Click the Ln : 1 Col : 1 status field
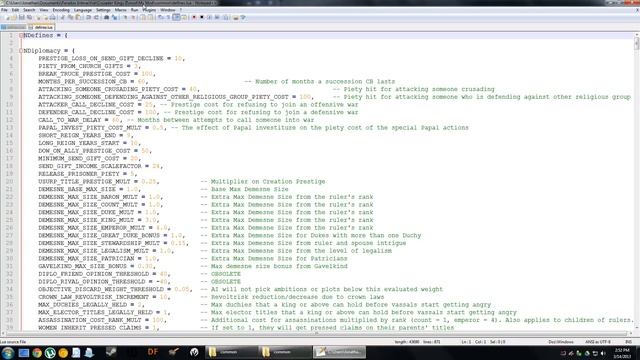This screenshot has height=360, width=640. (483, 342)
